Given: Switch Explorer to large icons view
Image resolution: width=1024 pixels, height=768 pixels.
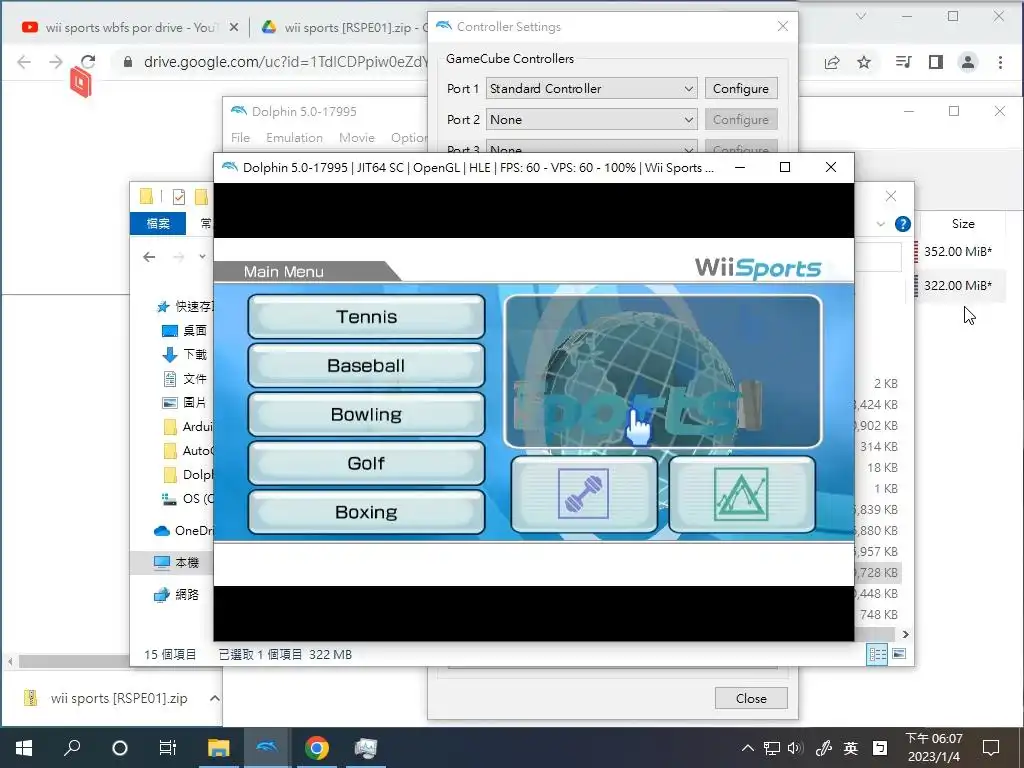Looking at the screenshot, I should click(899, 654).
